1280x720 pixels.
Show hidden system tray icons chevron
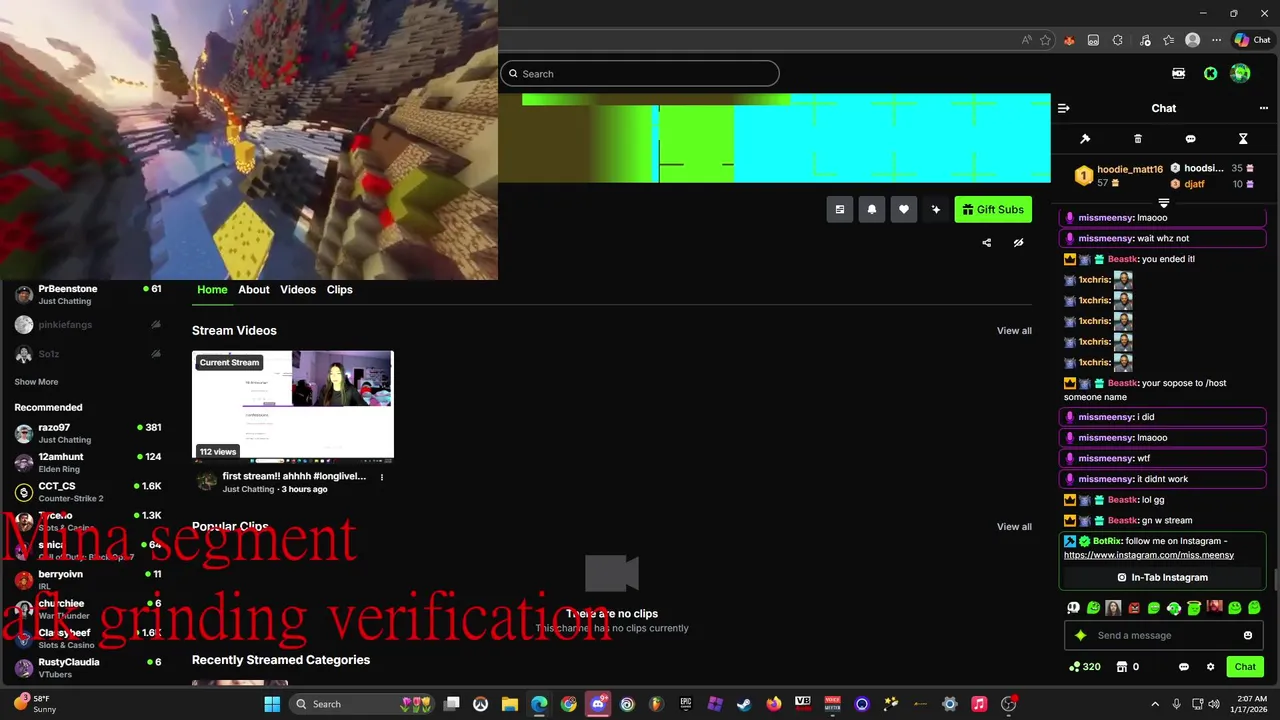1155,704
